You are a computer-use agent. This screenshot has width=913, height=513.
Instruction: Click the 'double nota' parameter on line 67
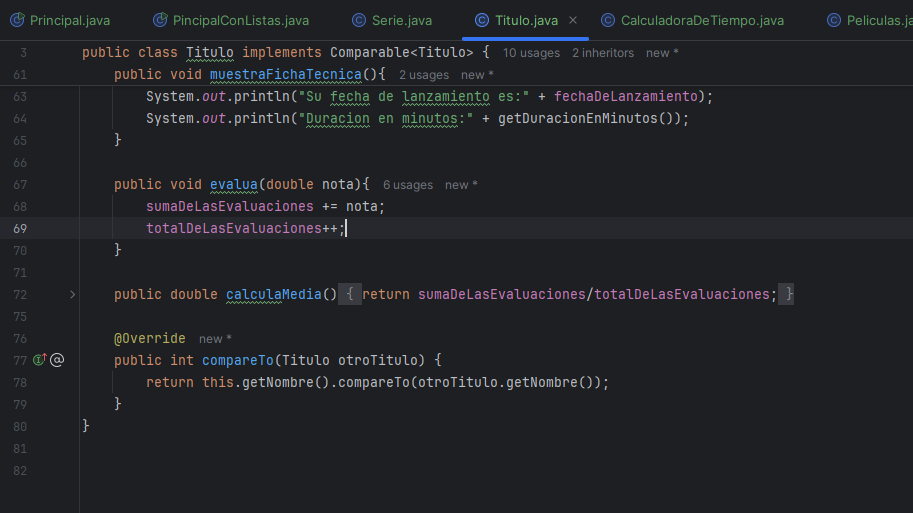(310, 185)
